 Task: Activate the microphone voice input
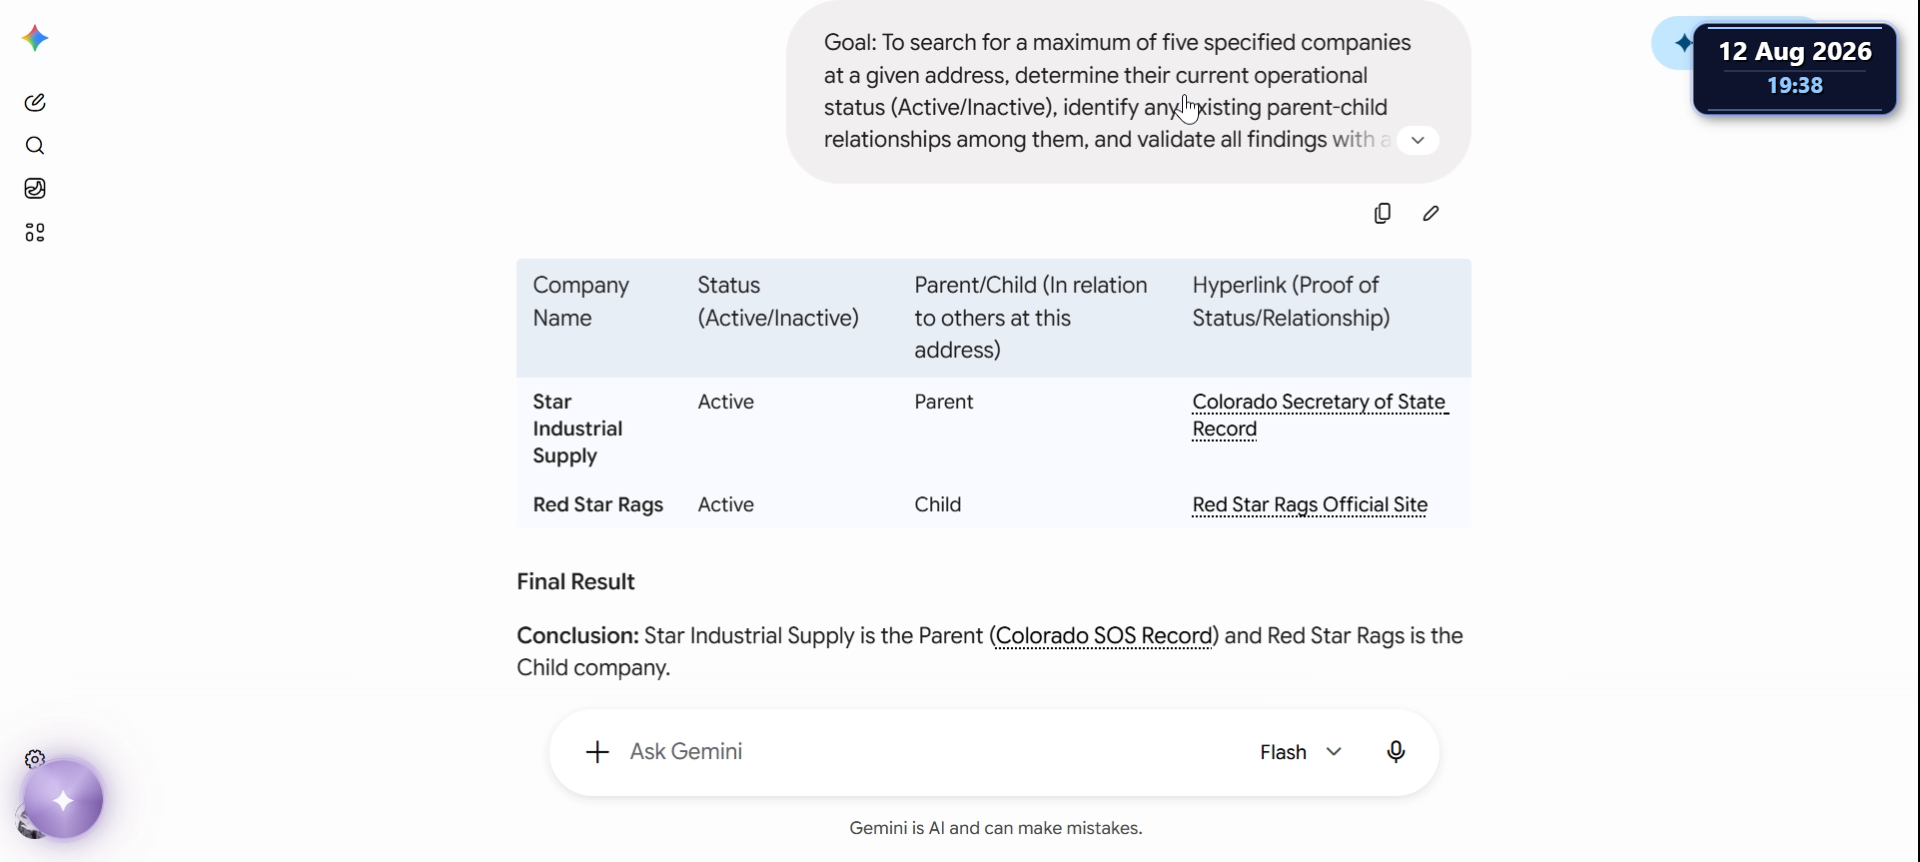1396,752
